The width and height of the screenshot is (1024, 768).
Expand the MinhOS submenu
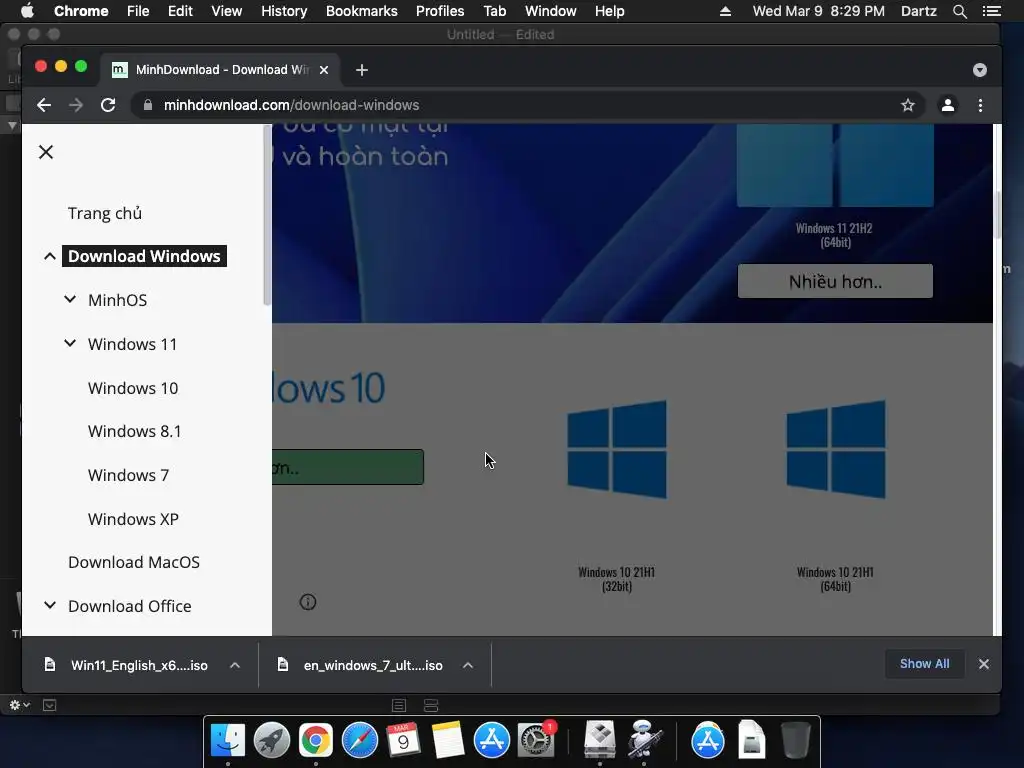(x=70, y=300)
